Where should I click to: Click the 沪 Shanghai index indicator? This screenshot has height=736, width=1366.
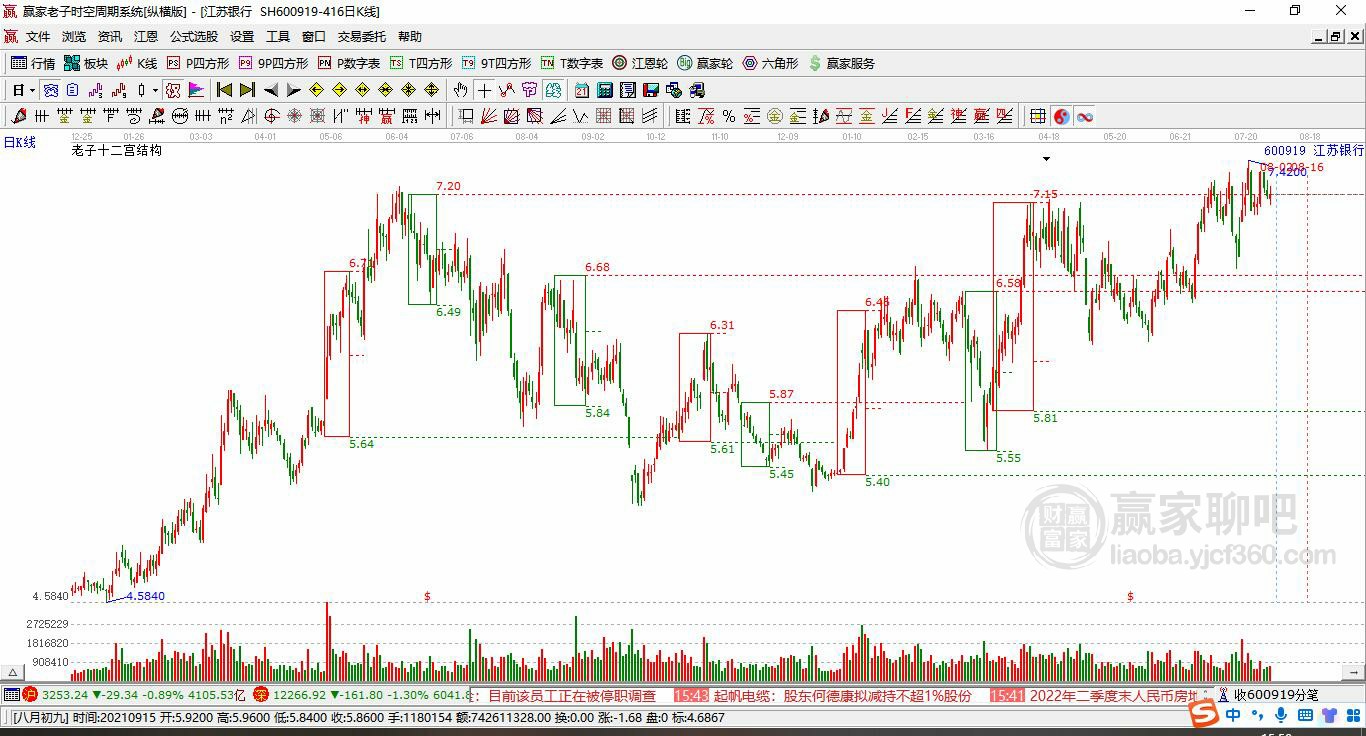tap(30, 694)
